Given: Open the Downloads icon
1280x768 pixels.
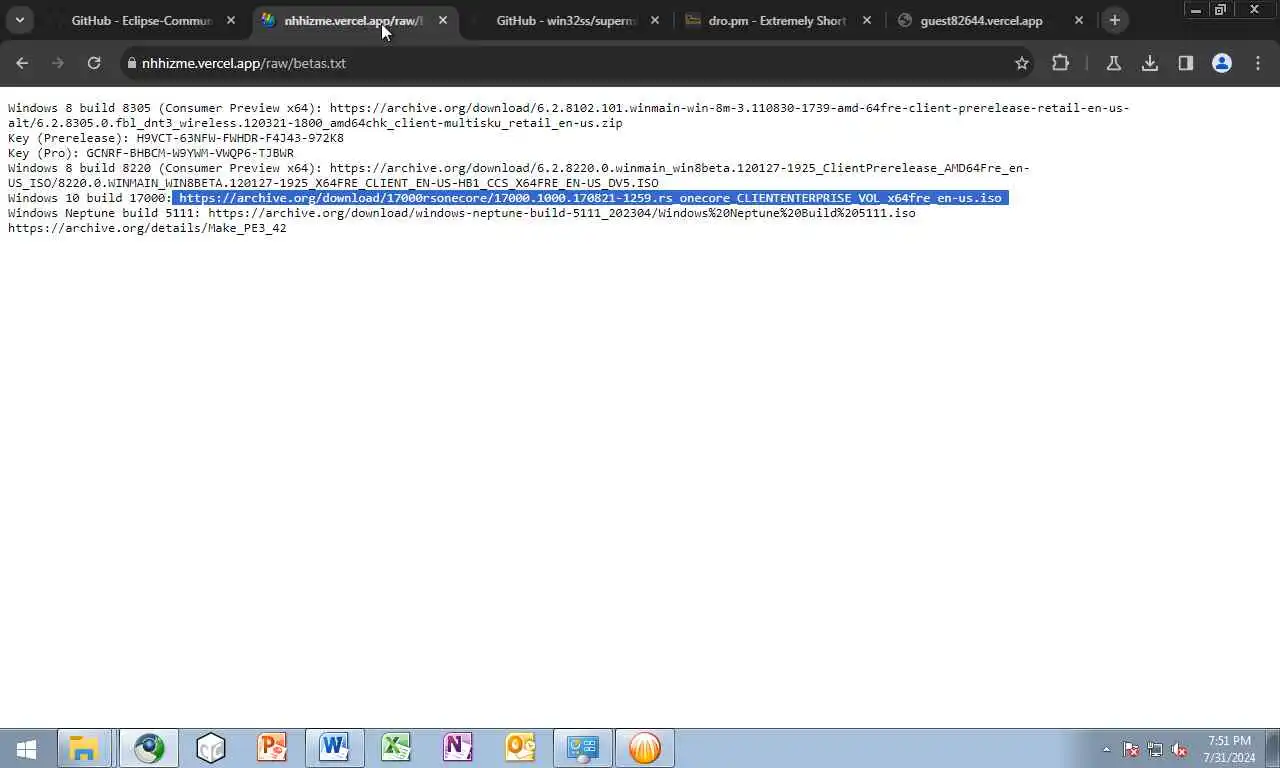Looking at the screenshot, I should [x=1150, y=63].
